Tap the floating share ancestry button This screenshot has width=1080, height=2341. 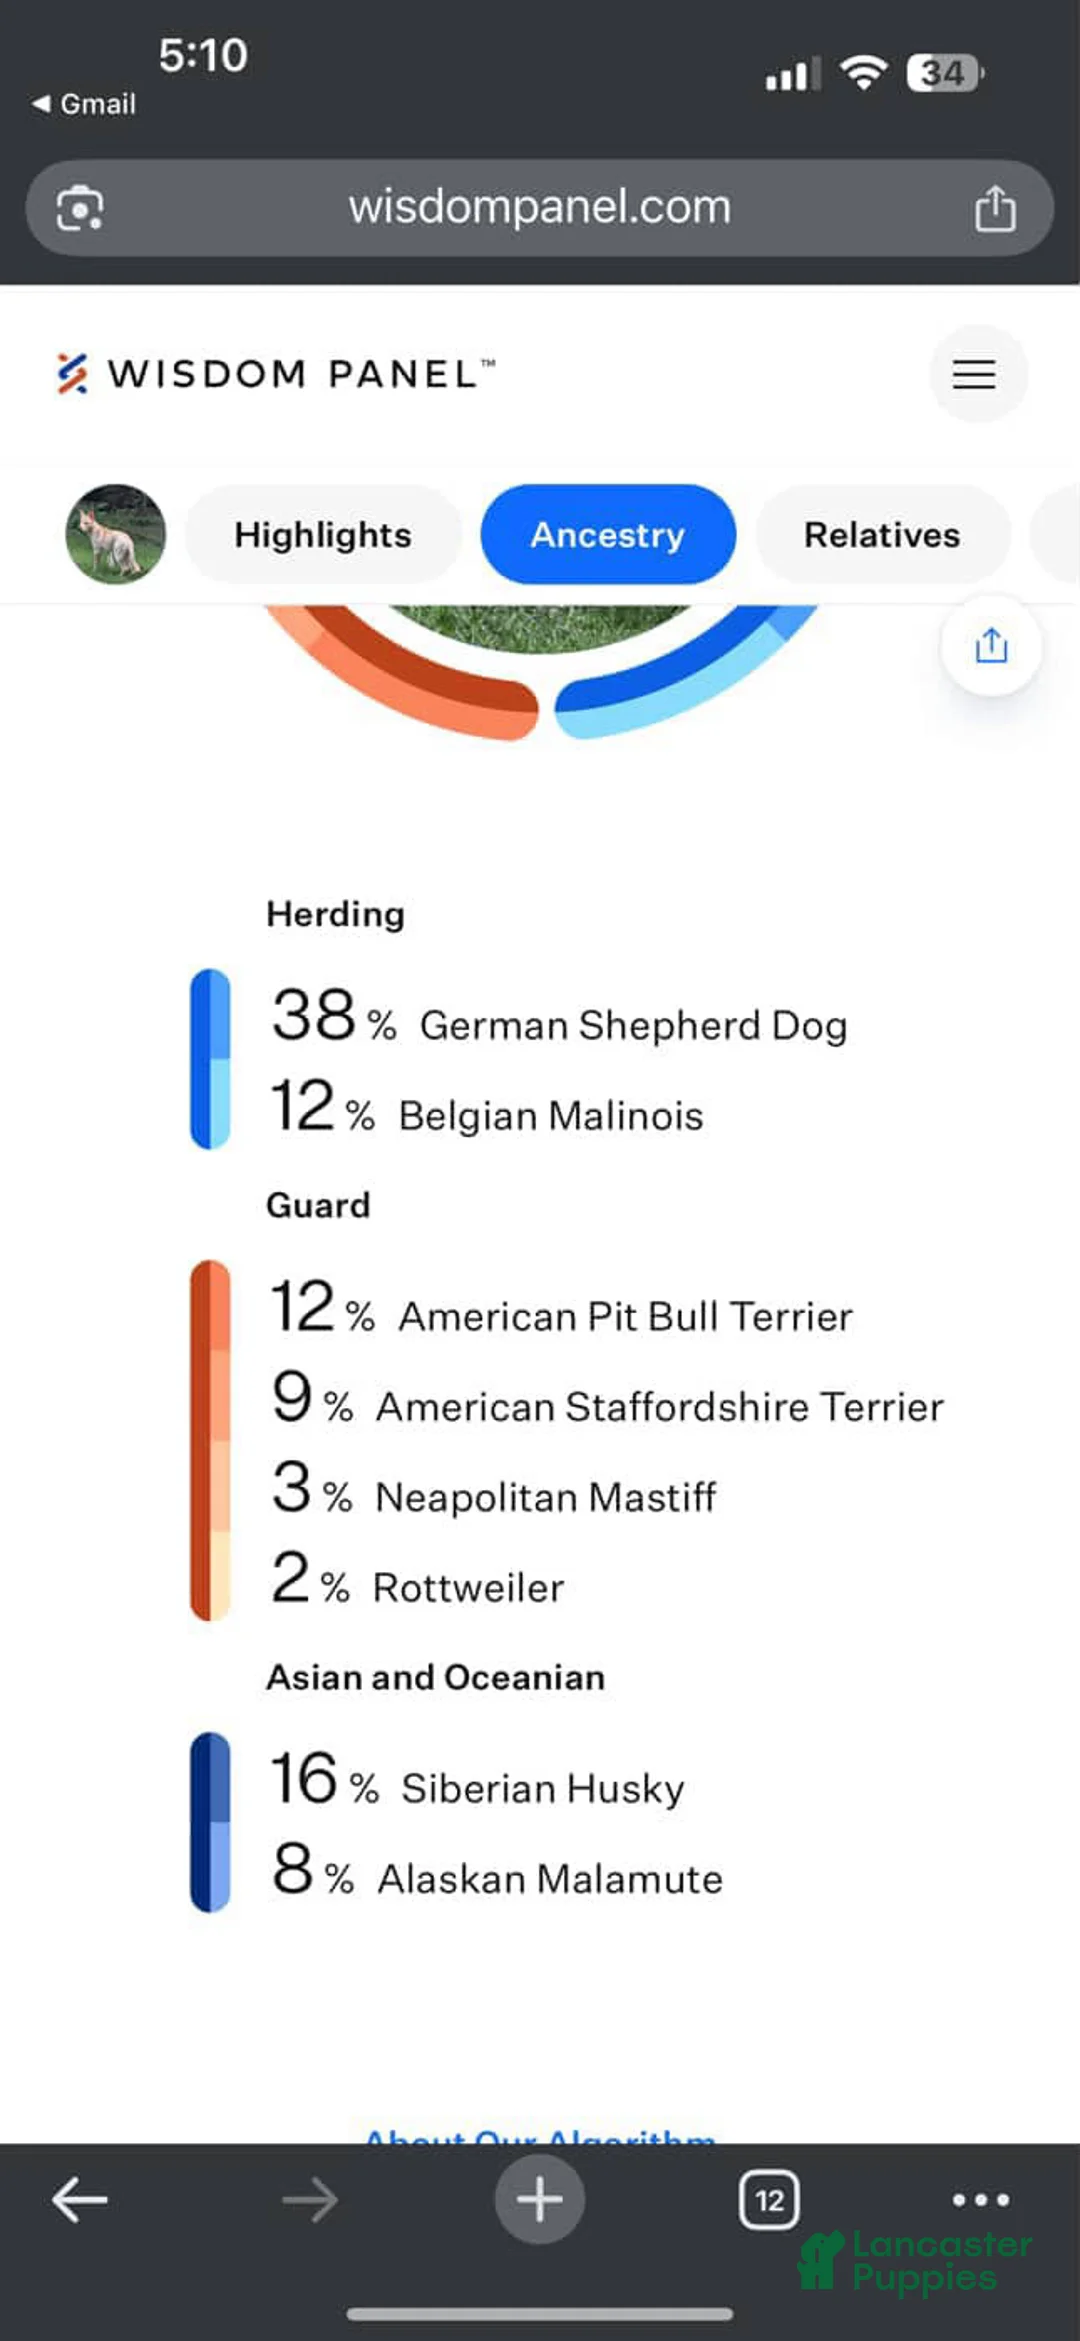coord(991,646)
